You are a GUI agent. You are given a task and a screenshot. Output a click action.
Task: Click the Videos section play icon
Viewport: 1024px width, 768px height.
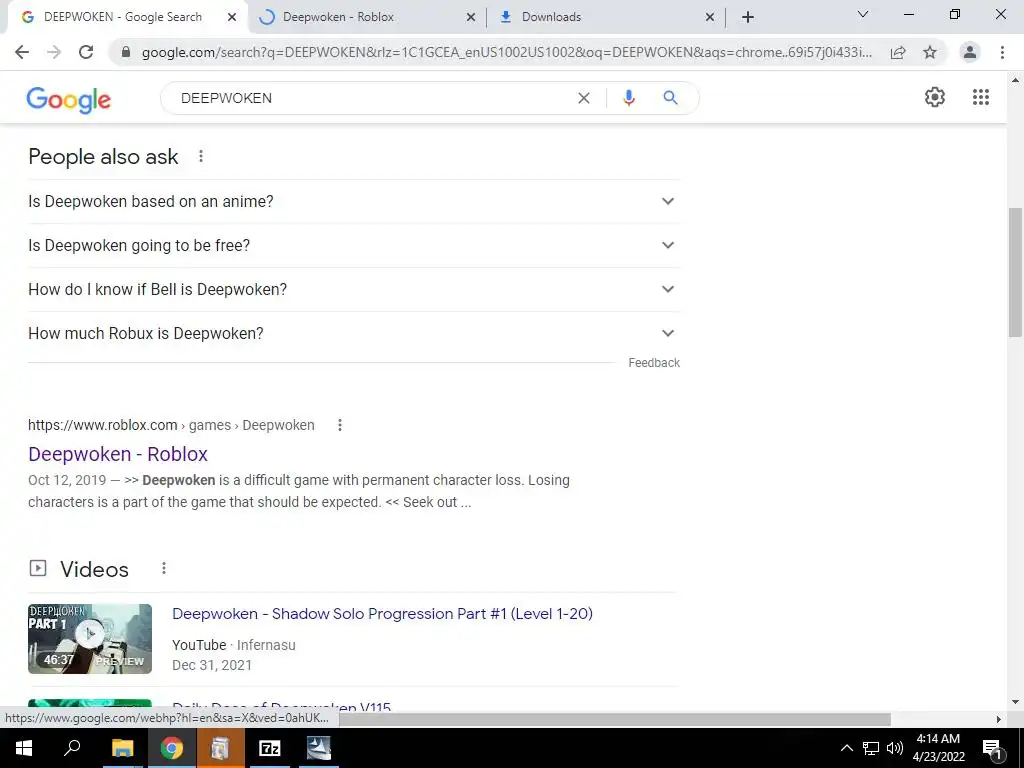pos(38,568)
